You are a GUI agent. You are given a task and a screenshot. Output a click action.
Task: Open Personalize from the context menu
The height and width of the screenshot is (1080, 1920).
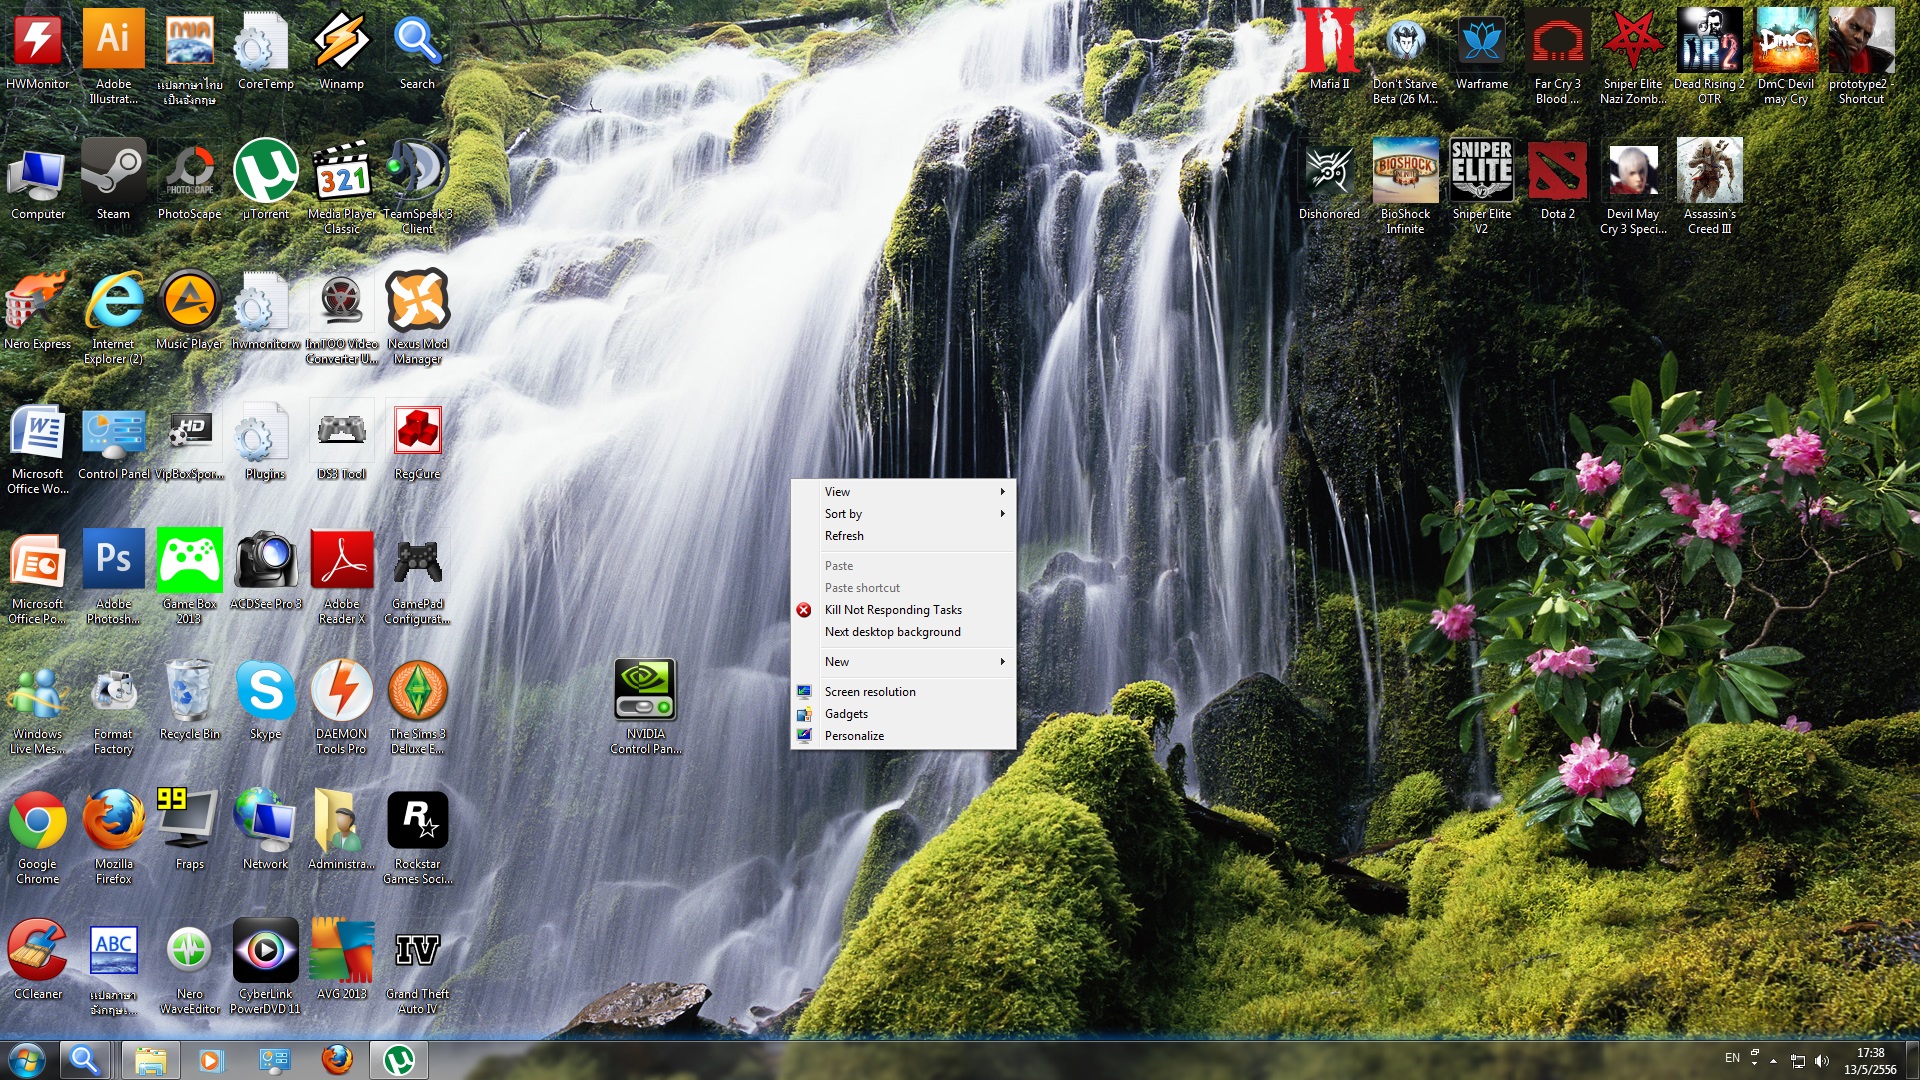854,736
